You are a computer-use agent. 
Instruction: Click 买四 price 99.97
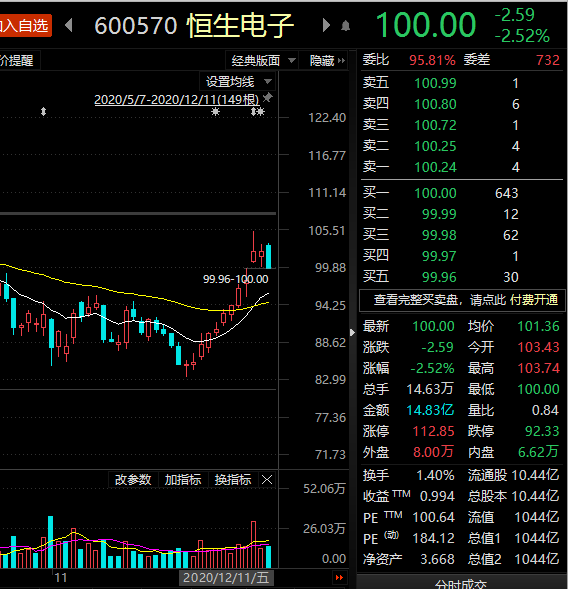tap(439, 256)
